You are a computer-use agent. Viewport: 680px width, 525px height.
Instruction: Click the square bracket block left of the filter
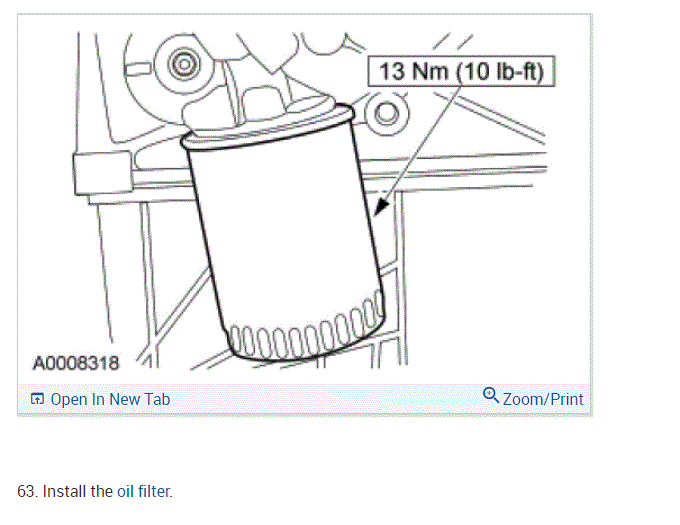[x=103, y=173]
